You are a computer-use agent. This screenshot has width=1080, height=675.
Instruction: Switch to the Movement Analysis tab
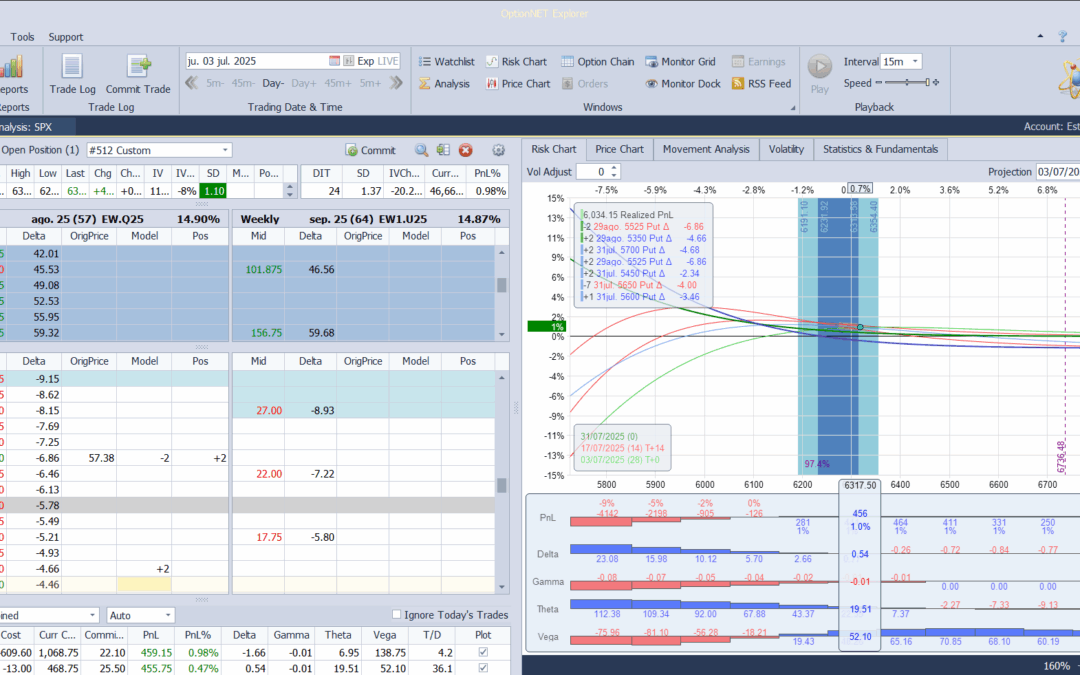[x=705, y=149]
